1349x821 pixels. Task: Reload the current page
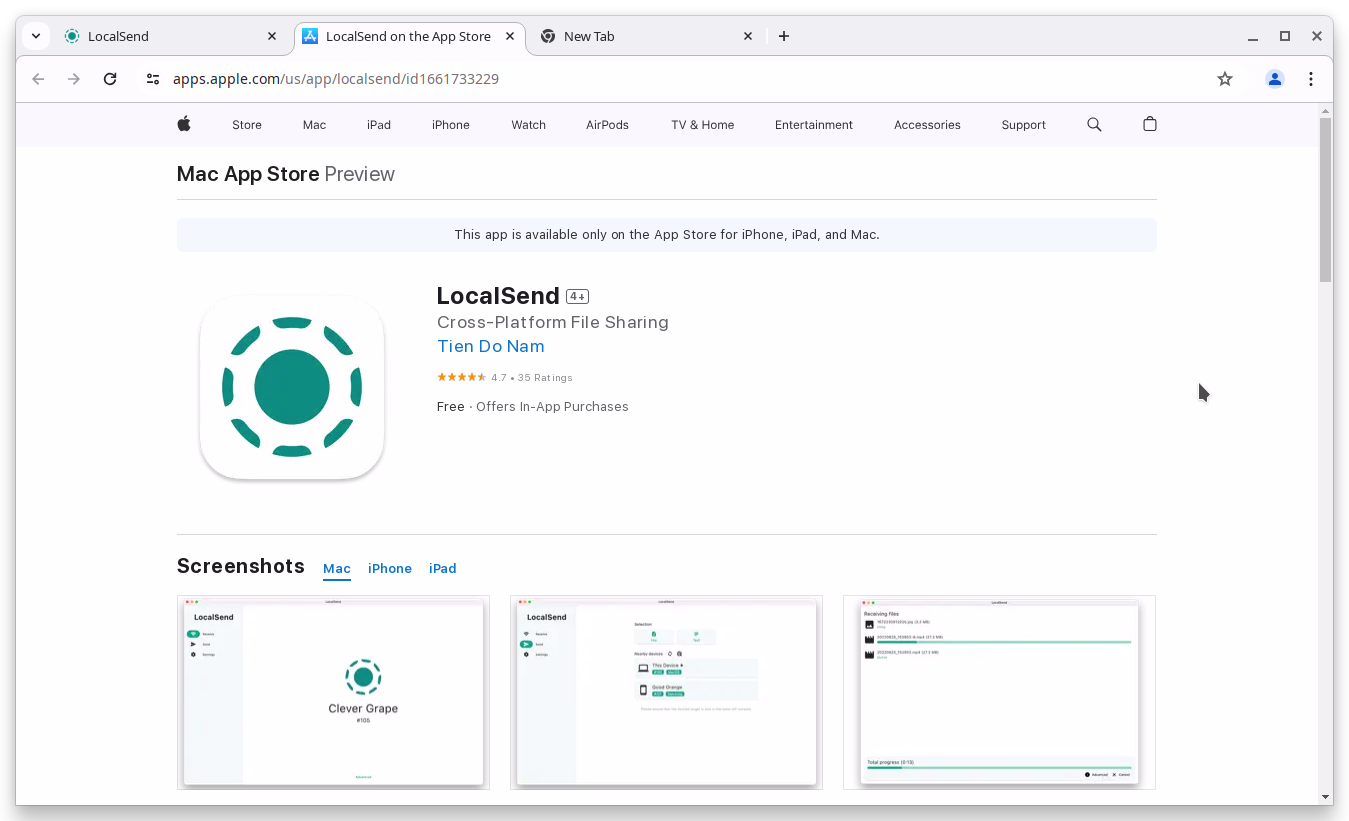pyautogui.click(x=110, y=78)
